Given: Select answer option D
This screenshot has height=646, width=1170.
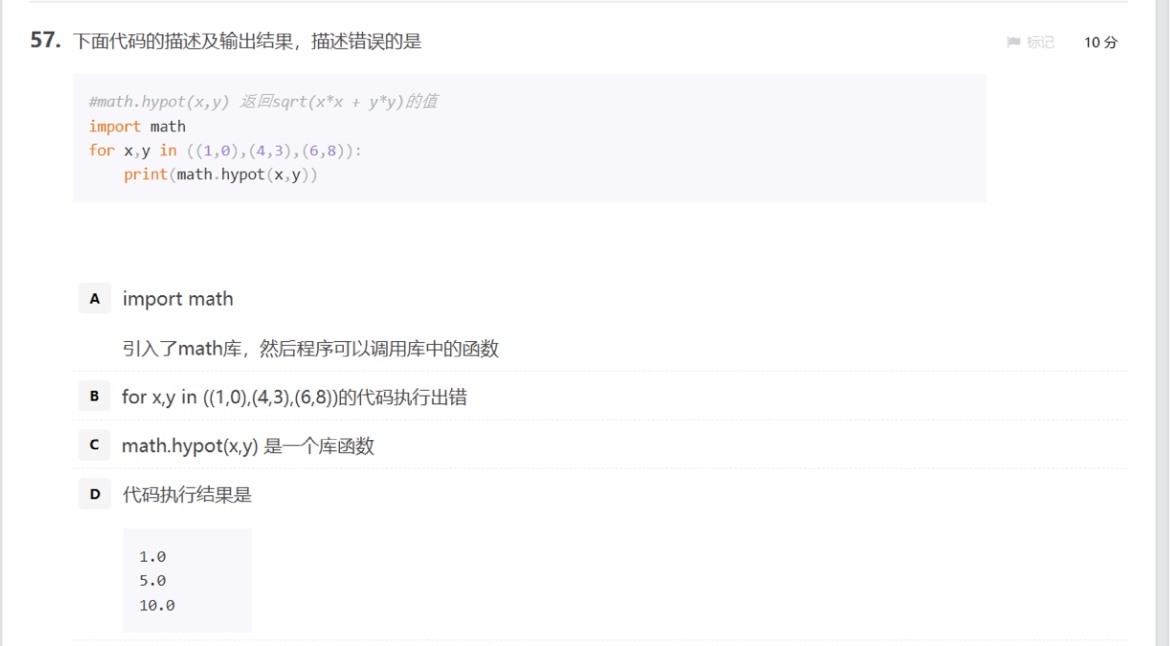Looking at the screenshot, I should click(95, 494).
